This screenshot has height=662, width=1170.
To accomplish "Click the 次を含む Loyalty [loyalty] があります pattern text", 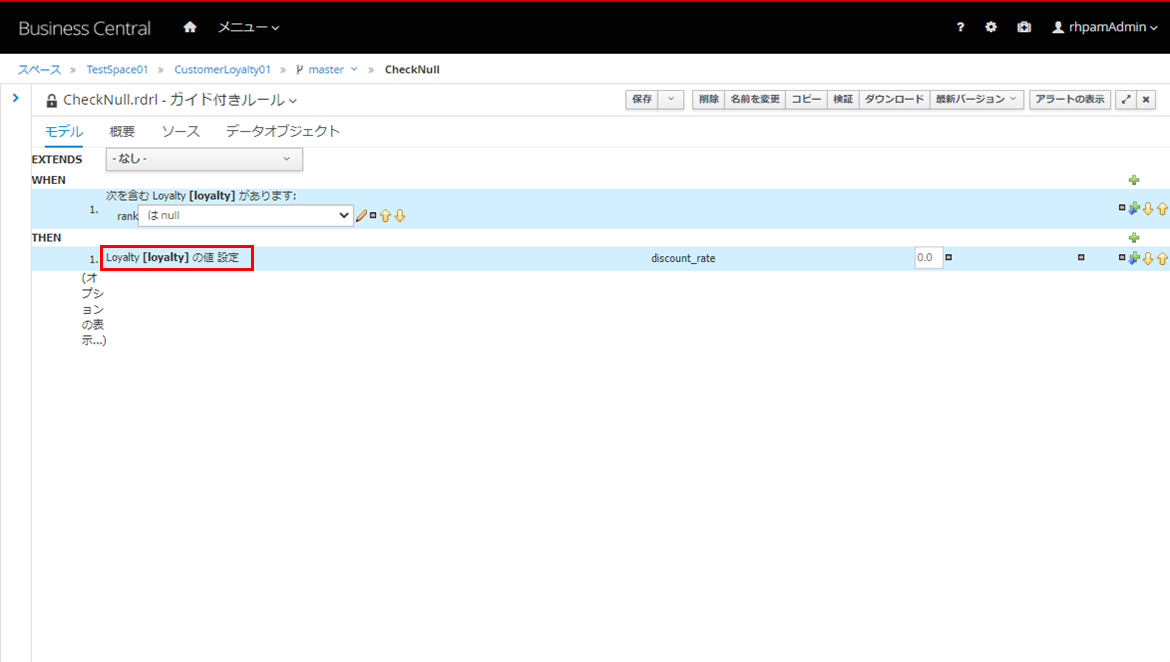I will coord(201,196).
